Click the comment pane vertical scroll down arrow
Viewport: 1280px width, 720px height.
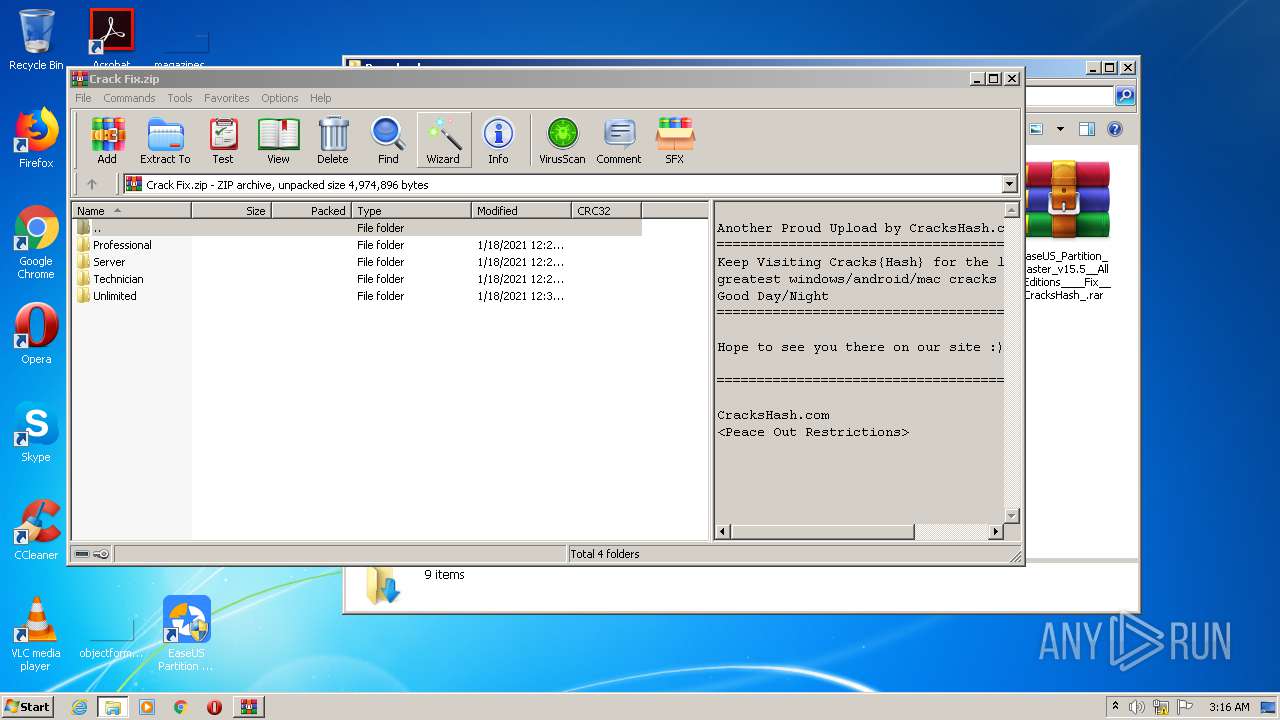click(1011, 515)
